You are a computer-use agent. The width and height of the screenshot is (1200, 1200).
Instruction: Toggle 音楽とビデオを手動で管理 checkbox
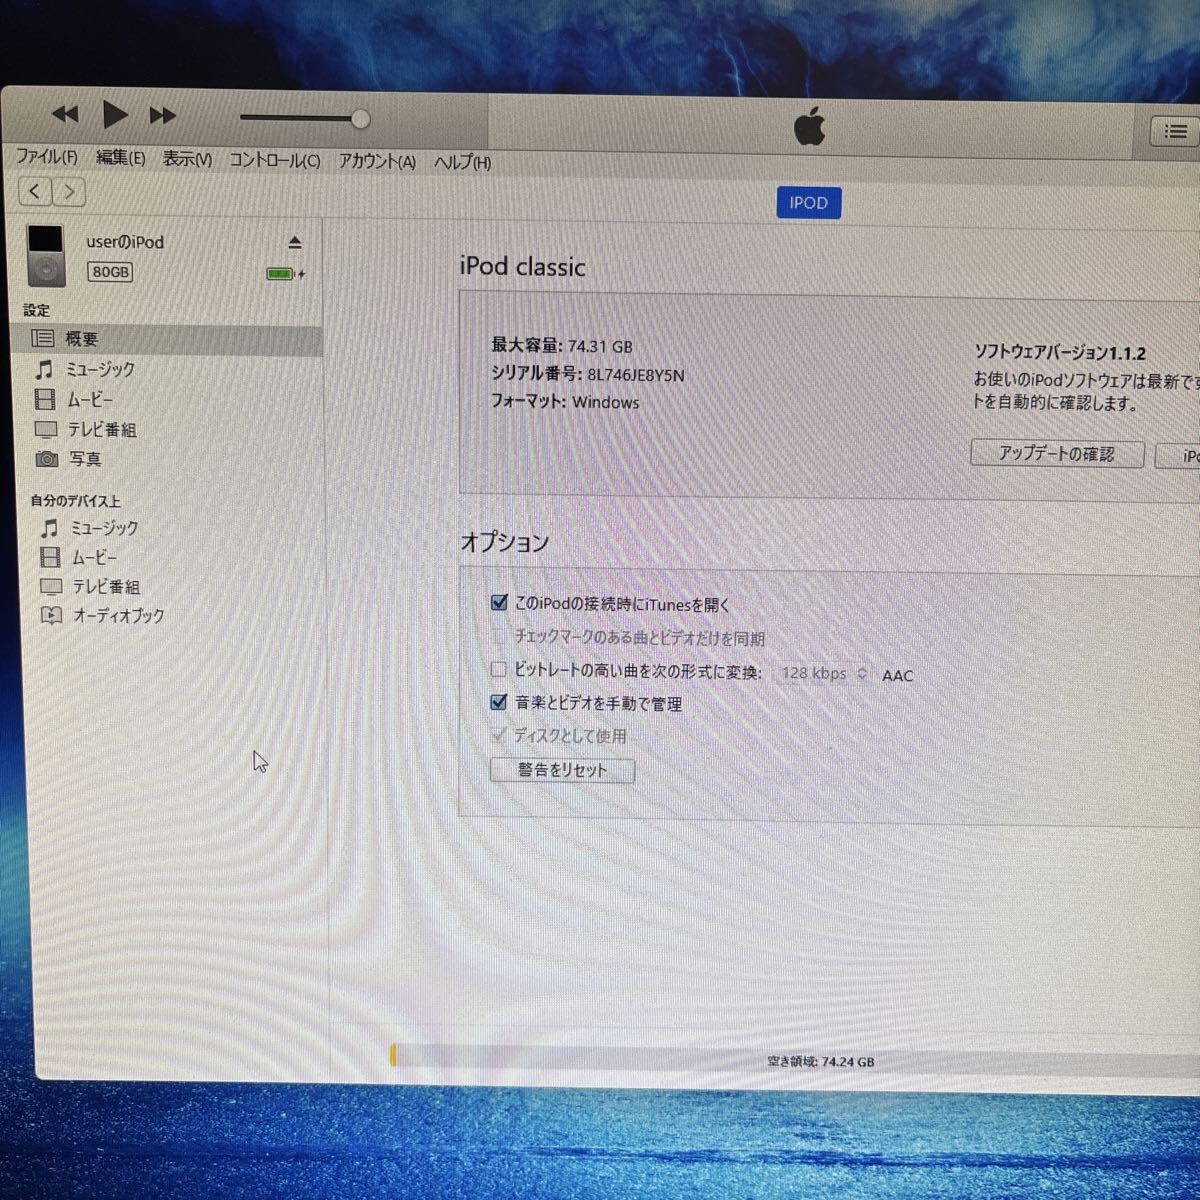pos(498,702)
